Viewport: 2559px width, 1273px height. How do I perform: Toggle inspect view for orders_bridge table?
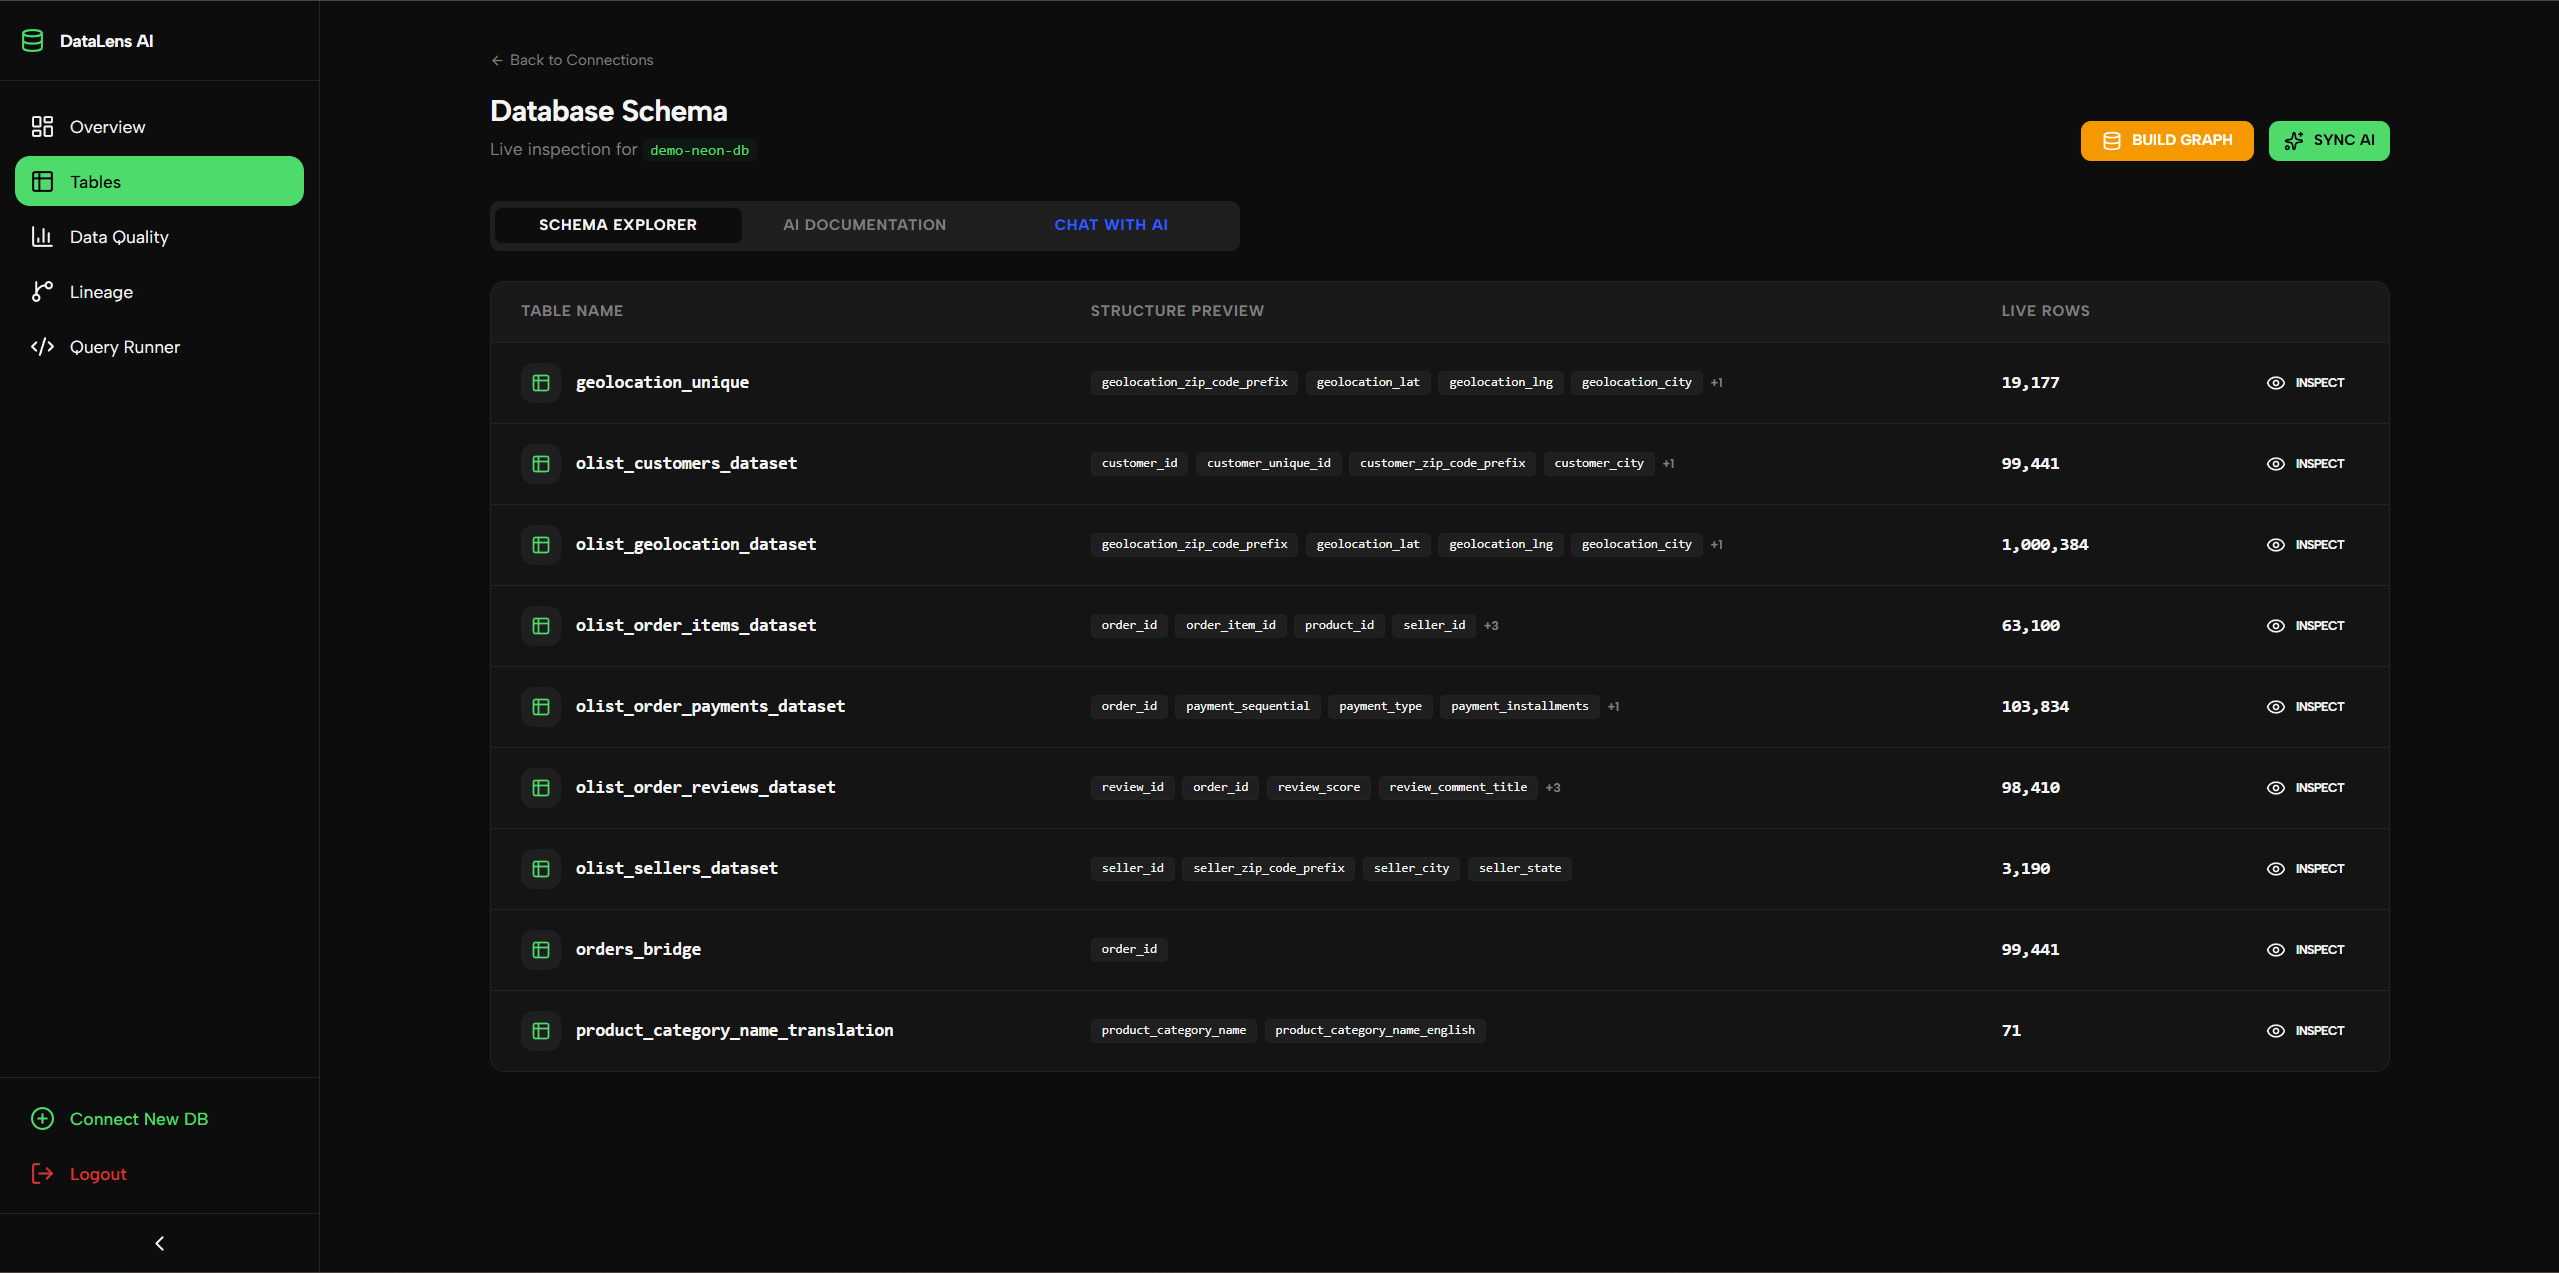[x=2305, y=949]
